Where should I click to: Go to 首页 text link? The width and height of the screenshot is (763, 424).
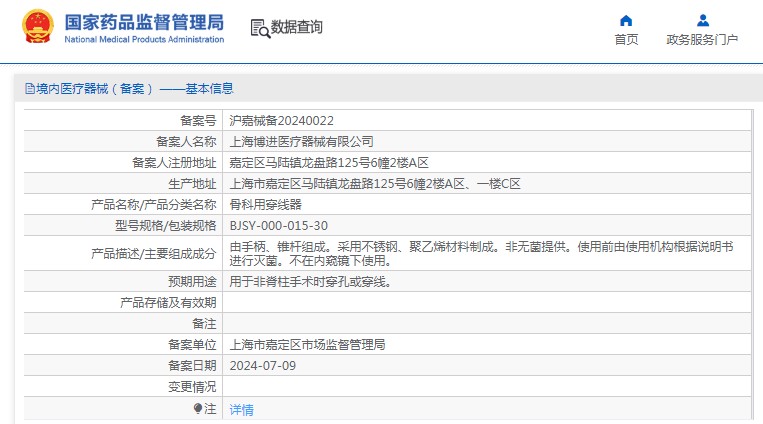click(626, 40)
